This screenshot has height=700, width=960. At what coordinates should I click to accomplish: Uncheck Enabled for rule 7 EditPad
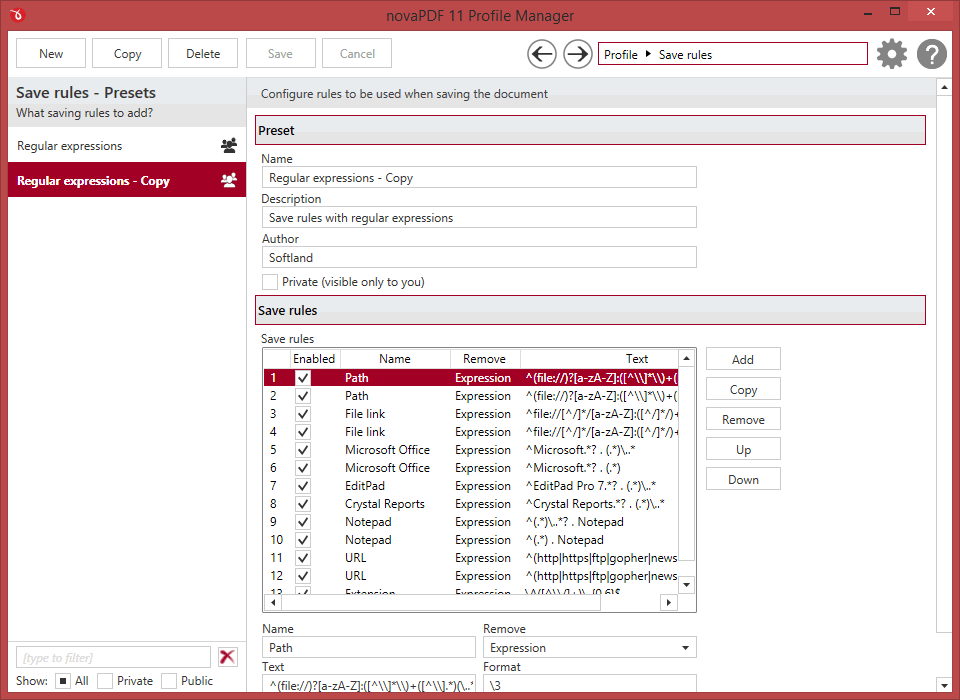pos(302,486)
